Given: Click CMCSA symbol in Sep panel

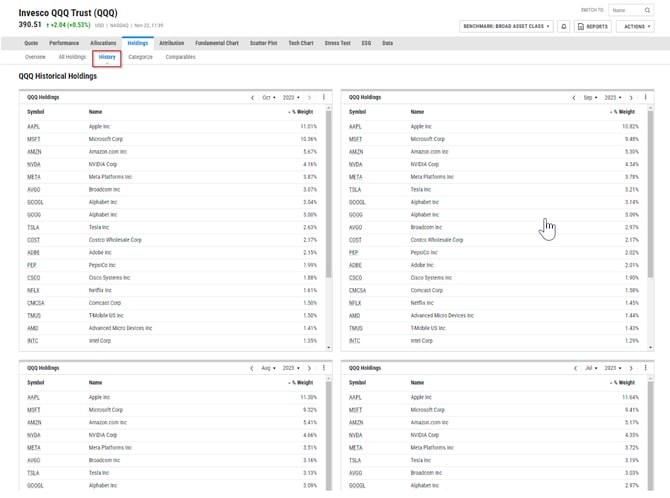Looking at the screenshot, I should pyautogui.click(x=358, y=291).
